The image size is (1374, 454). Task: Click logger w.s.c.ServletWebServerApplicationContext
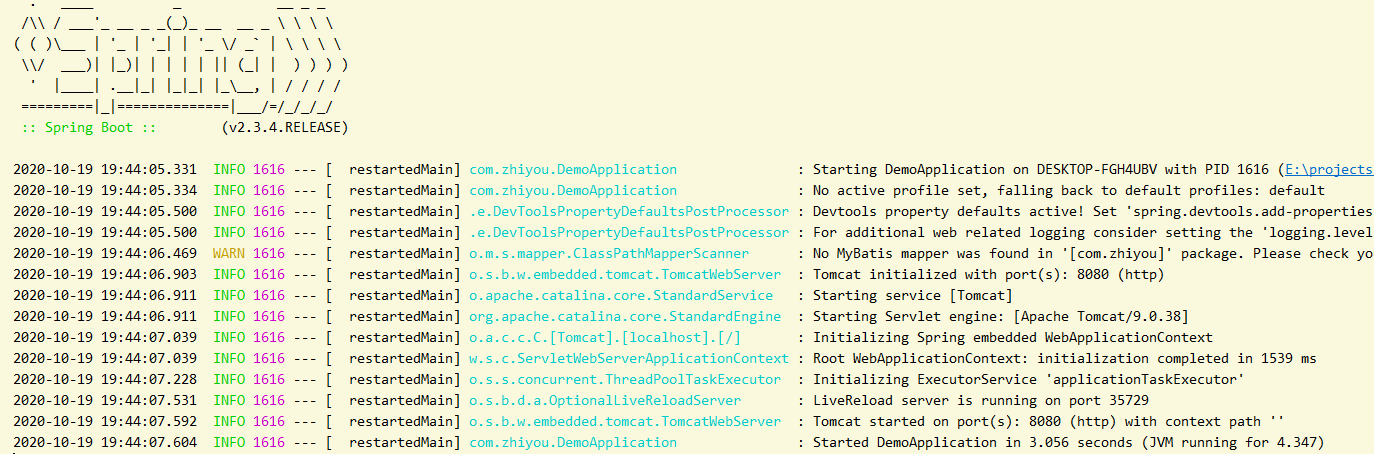pos(629,359)
